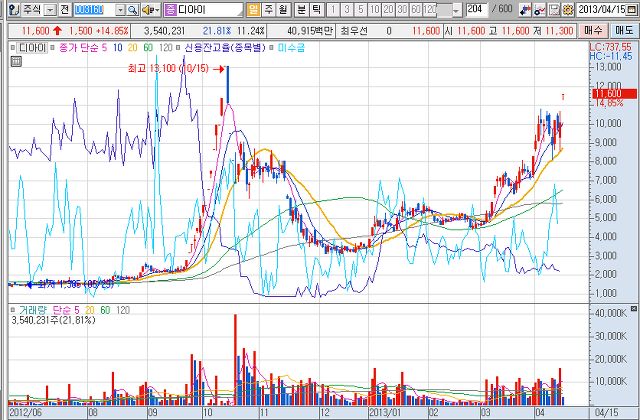Click the 디아이 chart legend label
640x420 pixels.
point(32,48)
